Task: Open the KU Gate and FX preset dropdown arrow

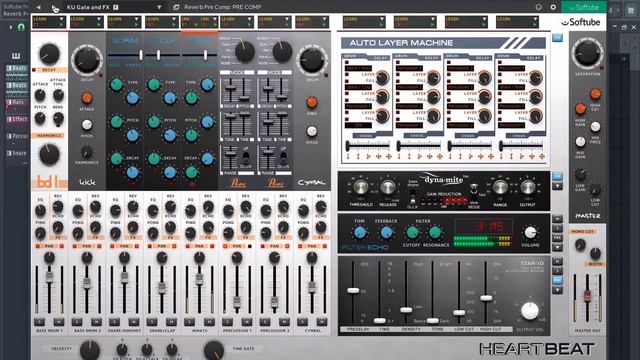Action: 159,7
